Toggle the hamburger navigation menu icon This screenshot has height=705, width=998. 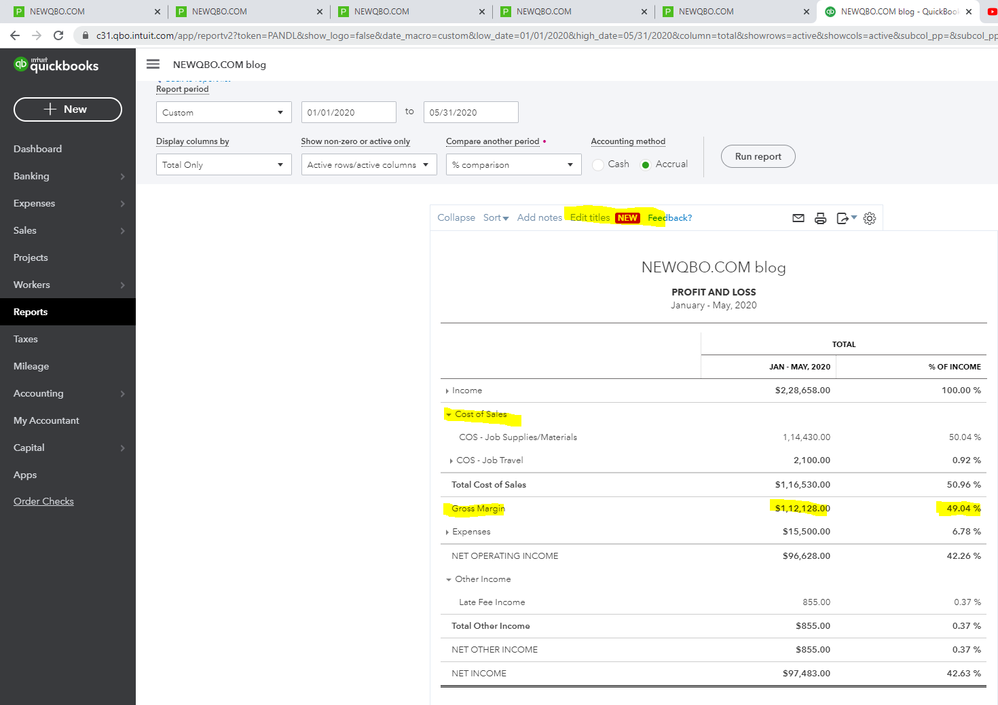tap(153, 64)
